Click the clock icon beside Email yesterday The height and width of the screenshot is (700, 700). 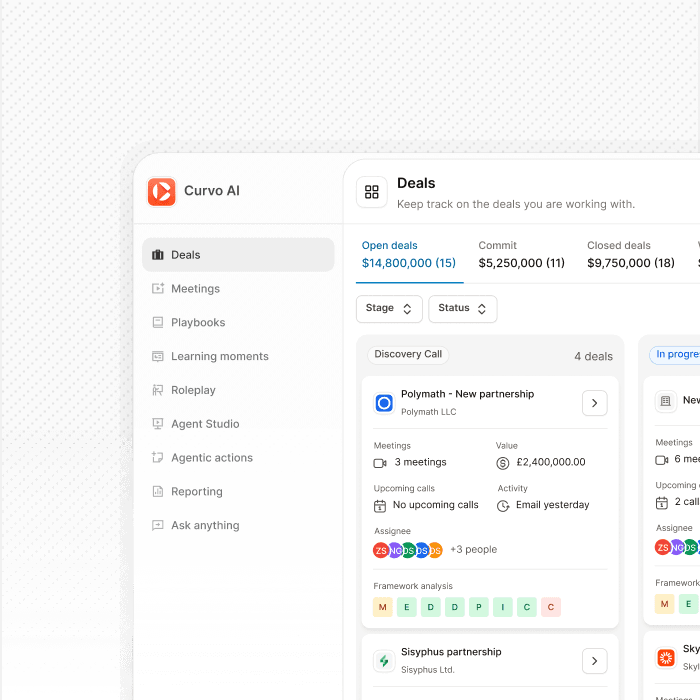pyautogui.click(x=503, y=506)
